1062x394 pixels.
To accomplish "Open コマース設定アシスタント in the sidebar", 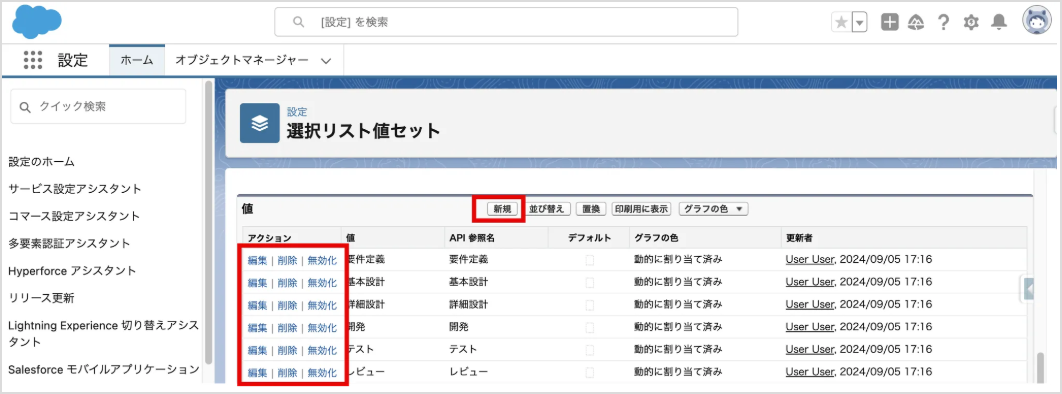I will (x=74, y=216).
